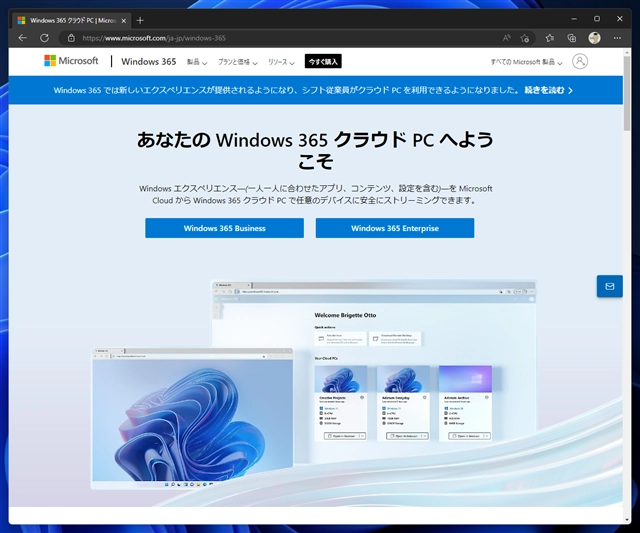Go back with the browser back arrow
The width and height of the screenshot is (640, 533).
coord(22,38)
